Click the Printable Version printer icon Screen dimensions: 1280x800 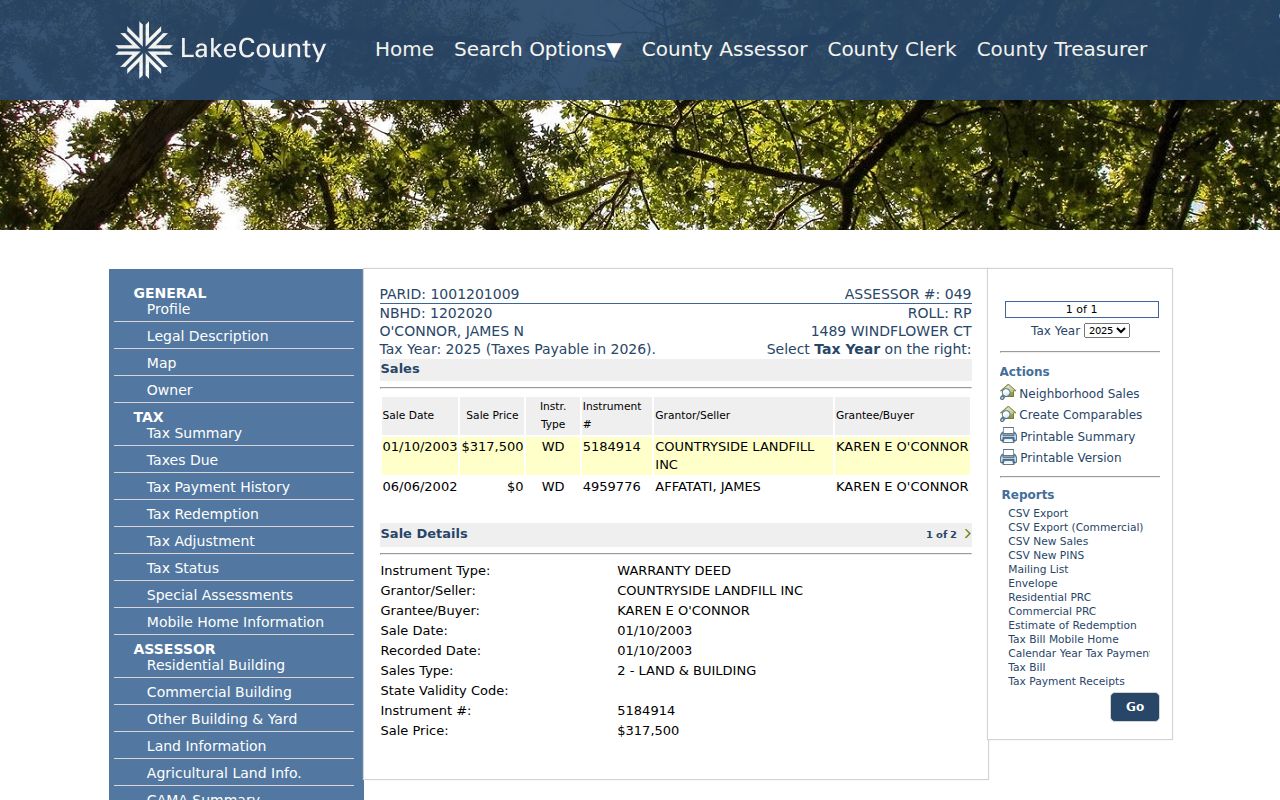(1008, 457)
